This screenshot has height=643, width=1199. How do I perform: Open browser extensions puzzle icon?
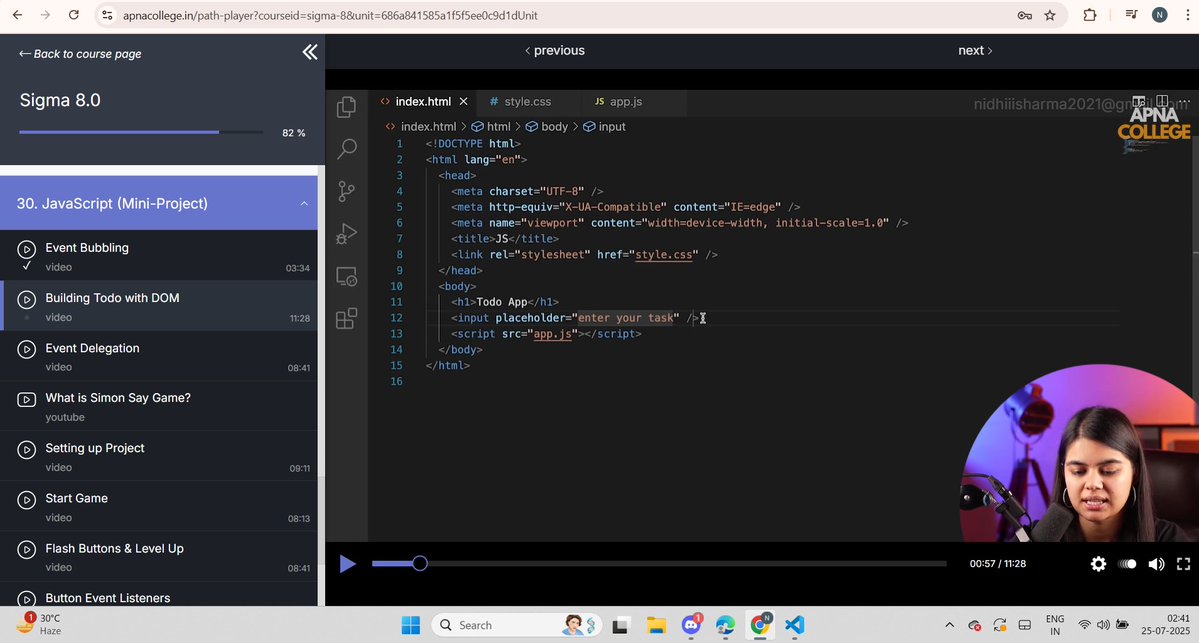(x=1090, y=15)
